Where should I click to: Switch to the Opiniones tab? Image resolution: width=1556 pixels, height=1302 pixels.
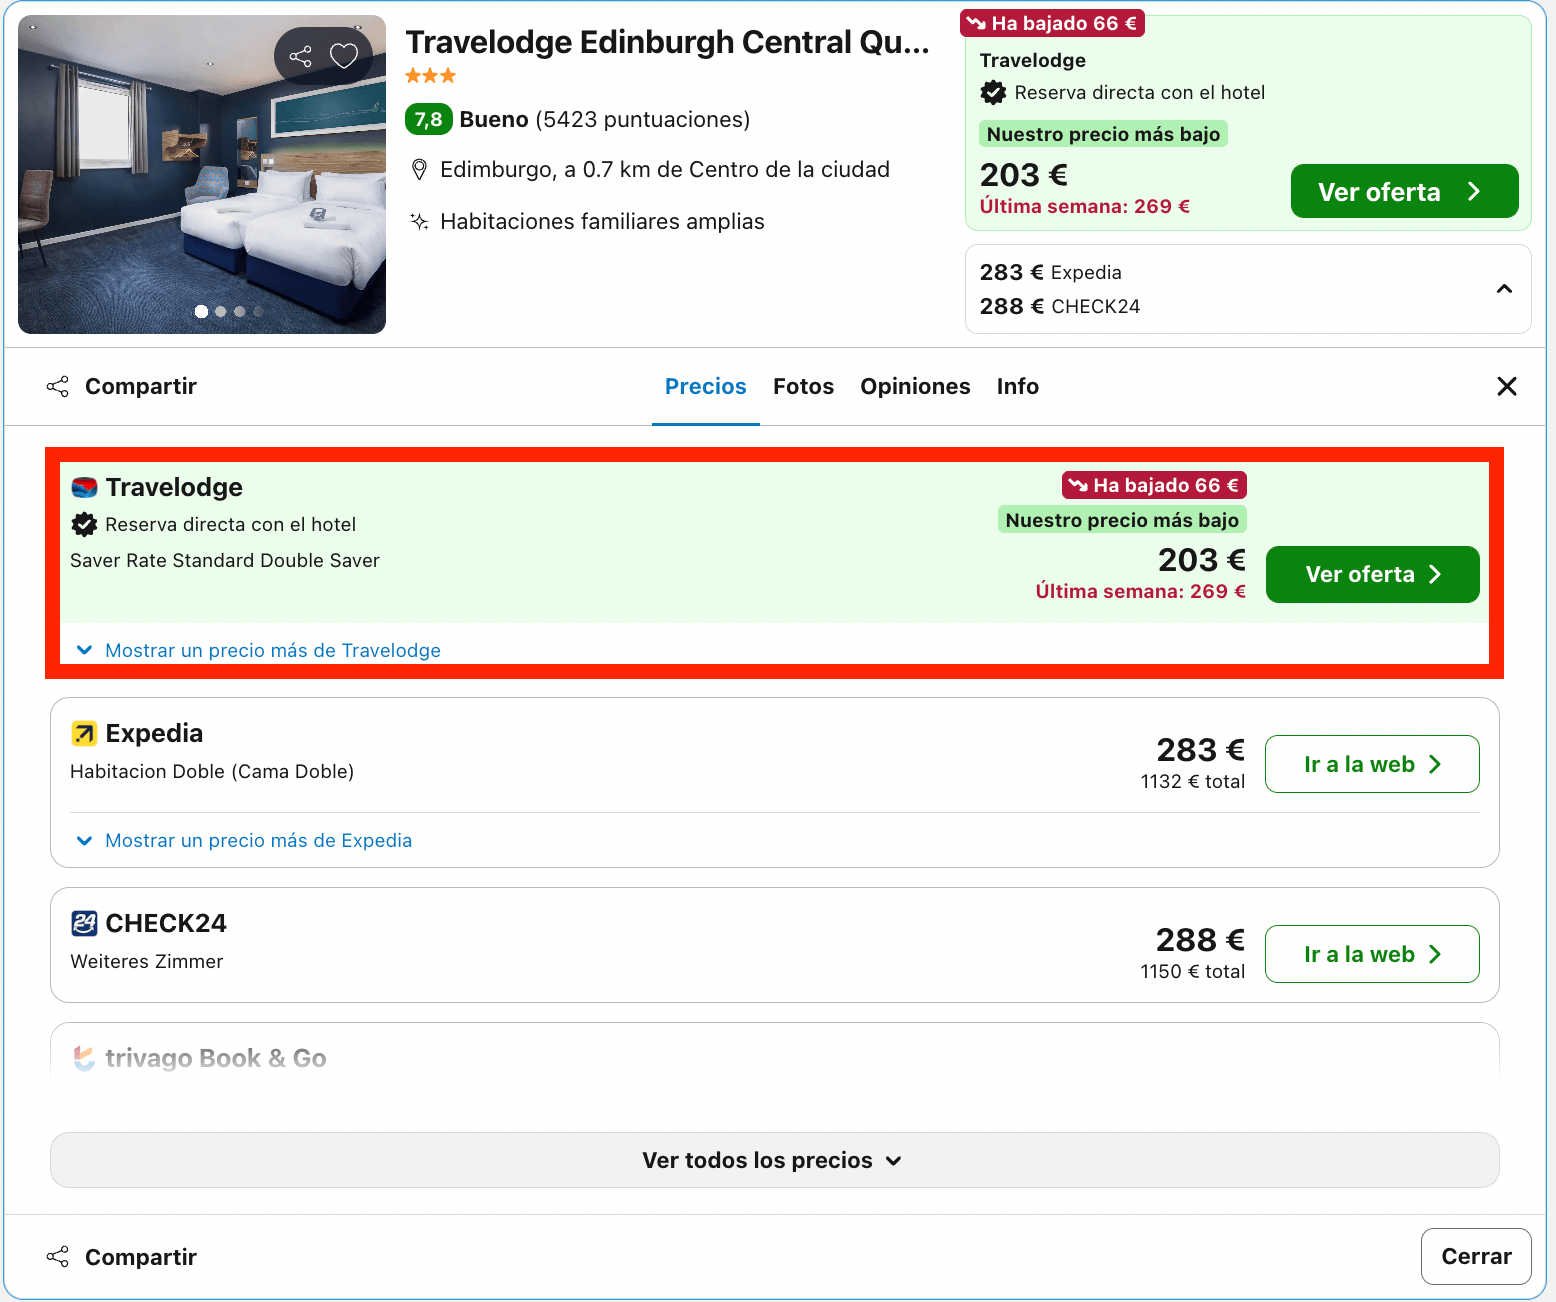tap(915, 387)
